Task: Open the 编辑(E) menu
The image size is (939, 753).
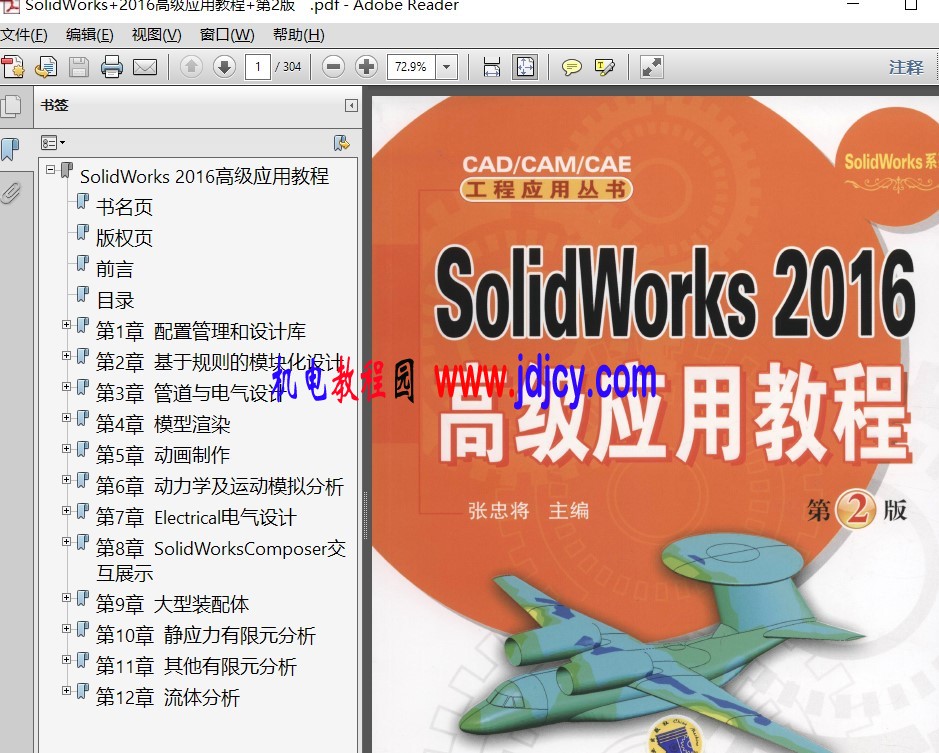Action: tap(90, 35)
